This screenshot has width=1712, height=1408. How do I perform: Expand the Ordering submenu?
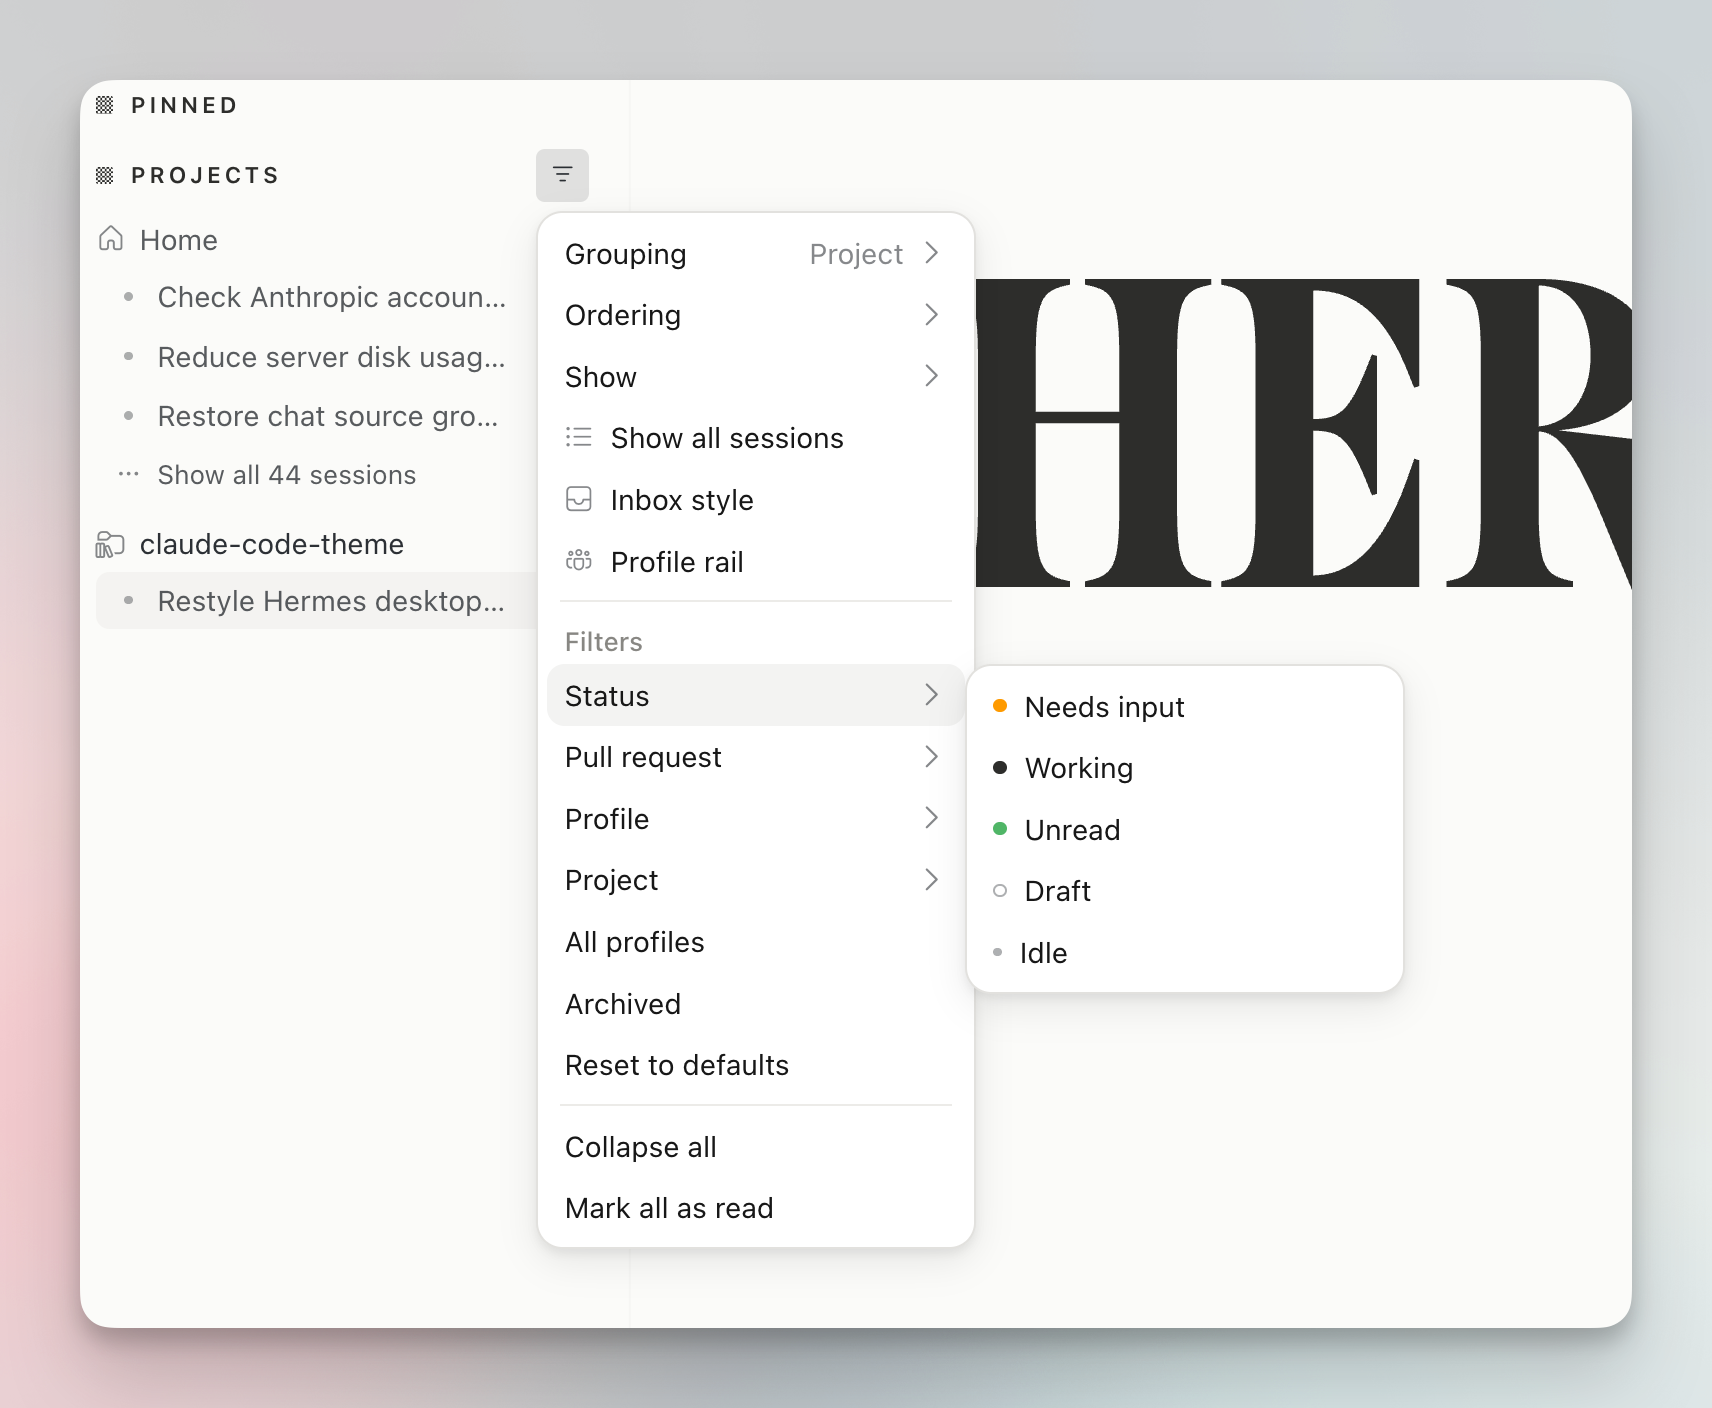[756, 315]
